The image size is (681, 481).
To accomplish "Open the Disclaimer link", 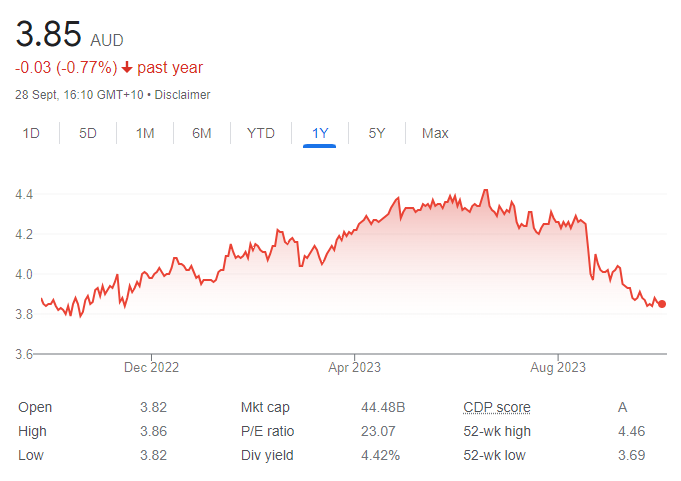I will [182, 95].
